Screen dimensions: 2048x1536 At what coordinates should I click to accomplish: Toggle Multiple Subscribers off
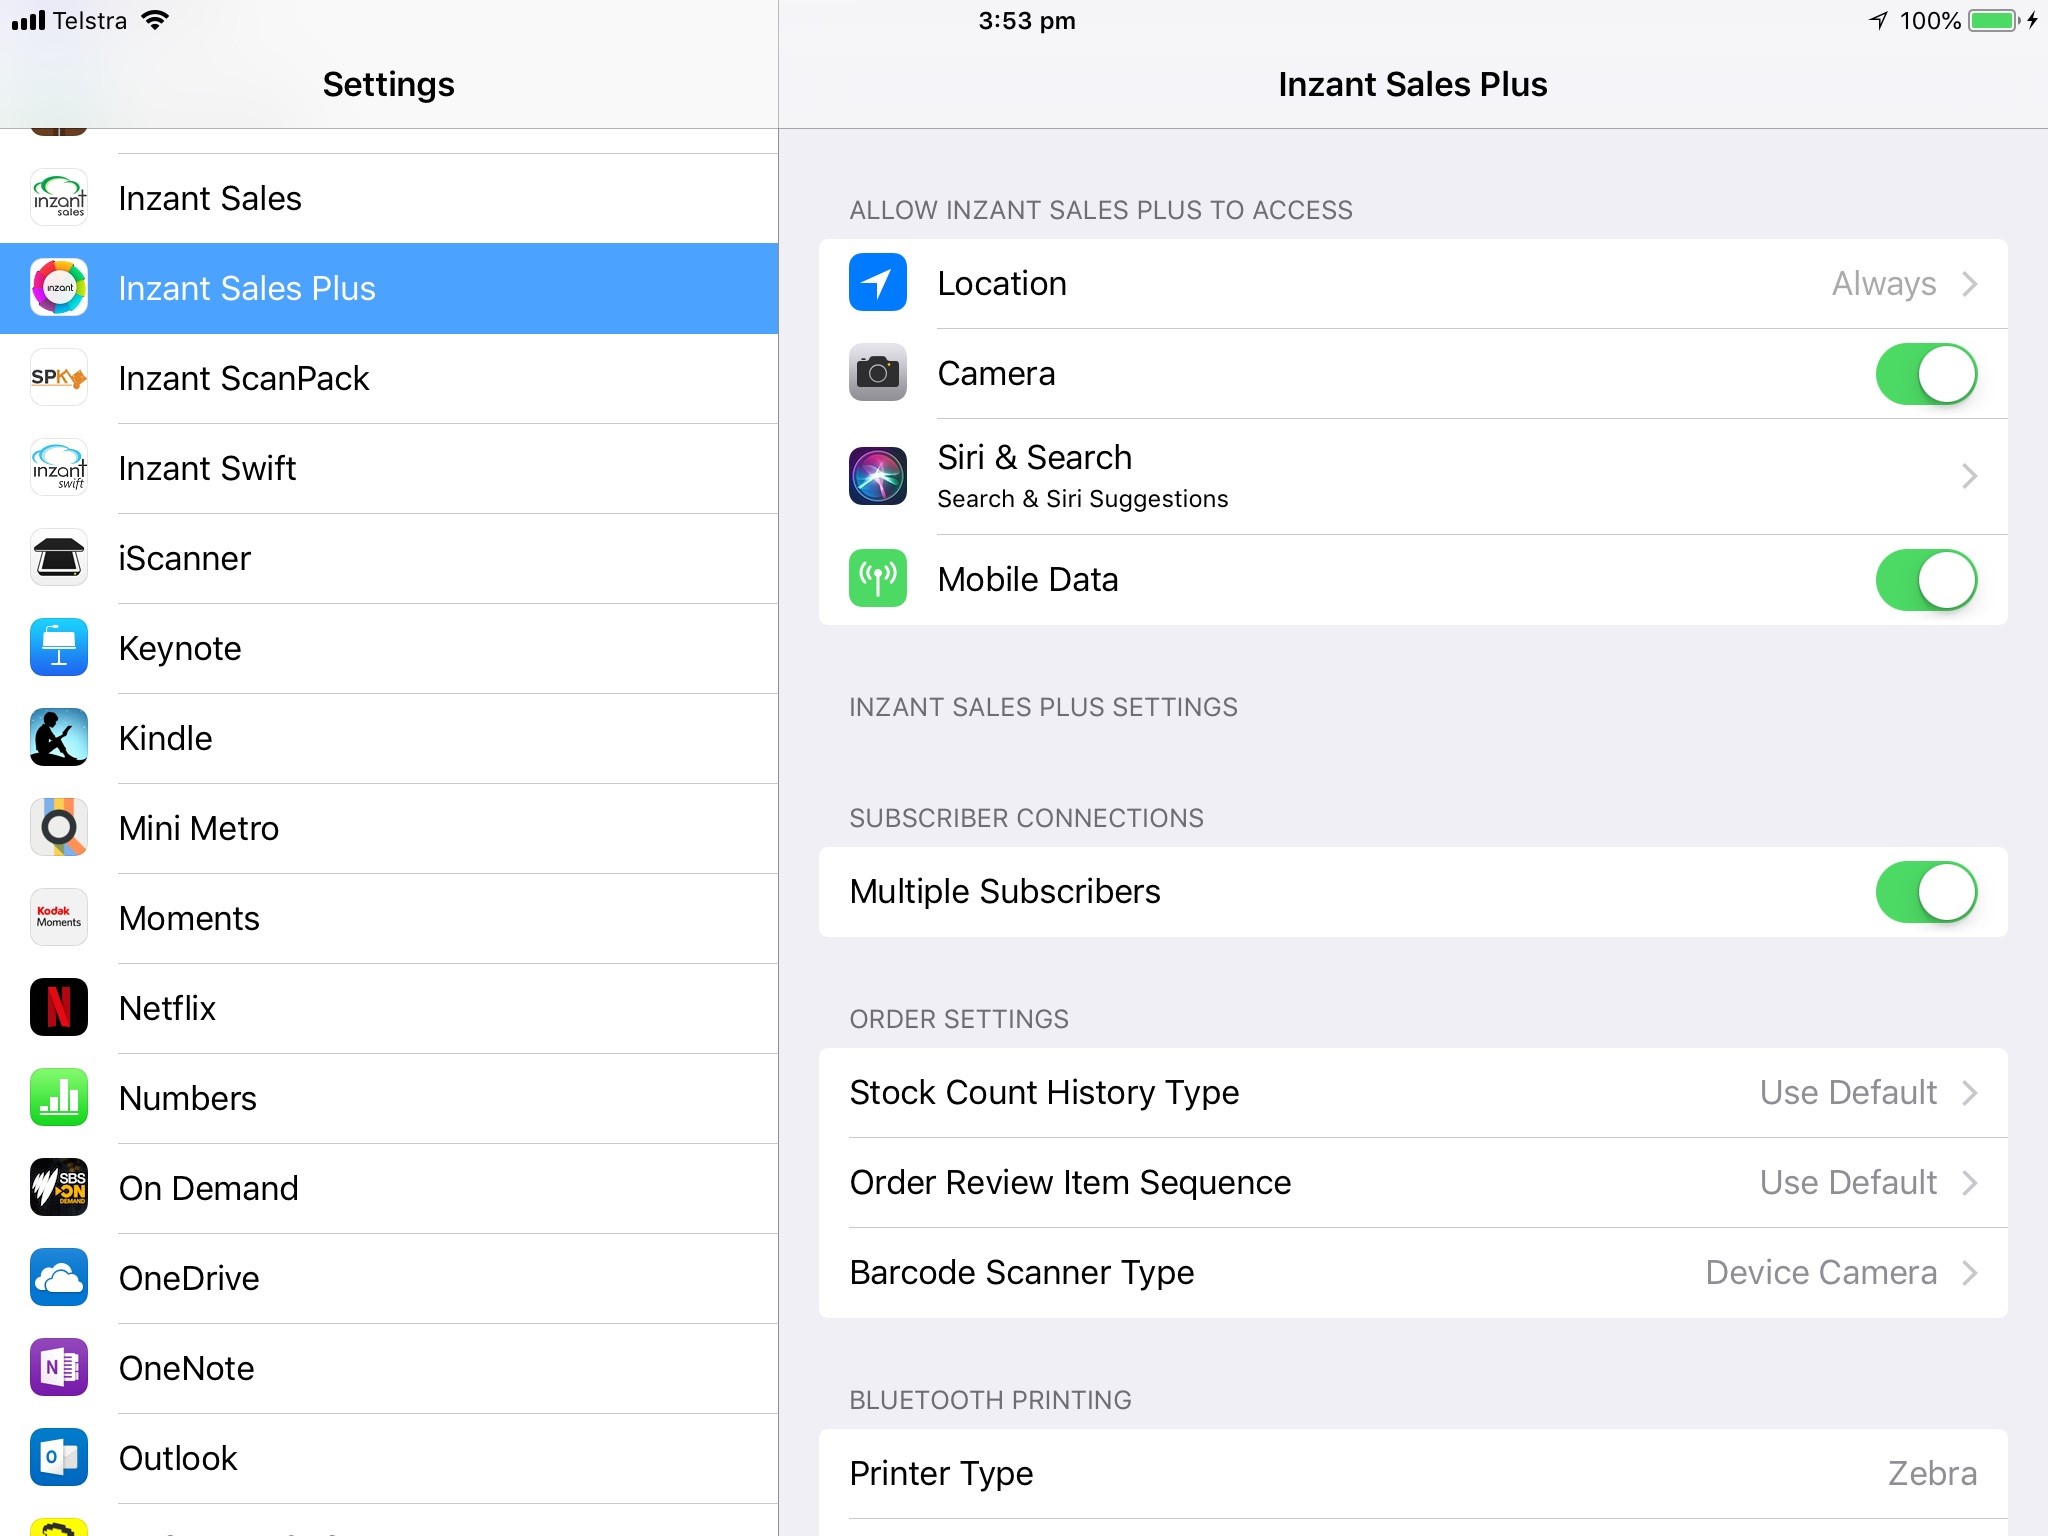[1925, 892]
